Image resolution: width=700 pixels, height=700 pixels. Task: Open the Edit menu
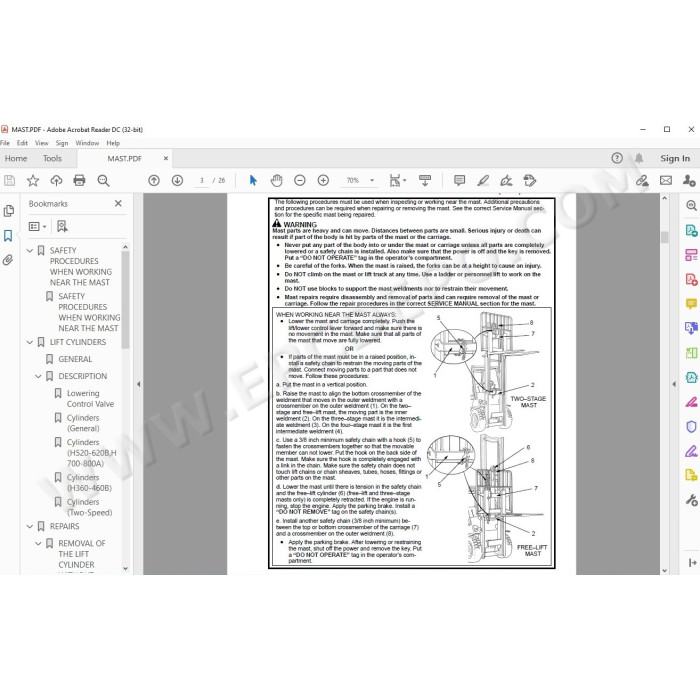pyautogui.click(x=22, y=143)
